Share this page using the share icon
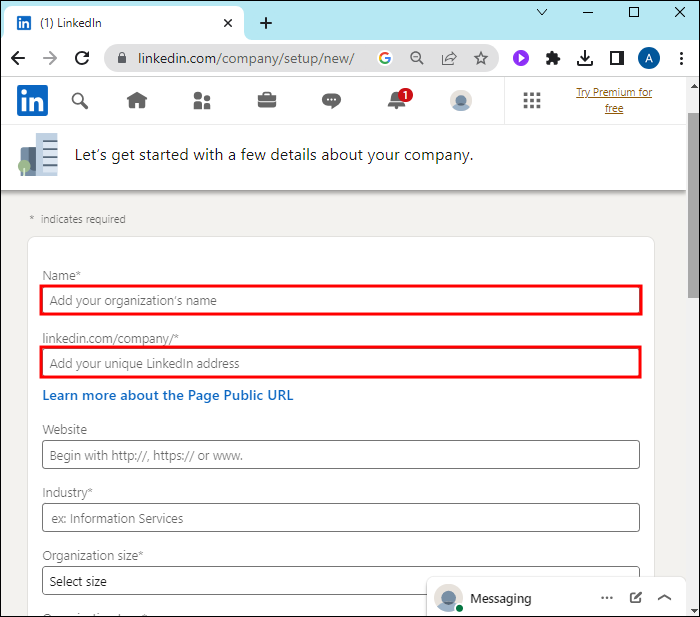 point(449,58)
